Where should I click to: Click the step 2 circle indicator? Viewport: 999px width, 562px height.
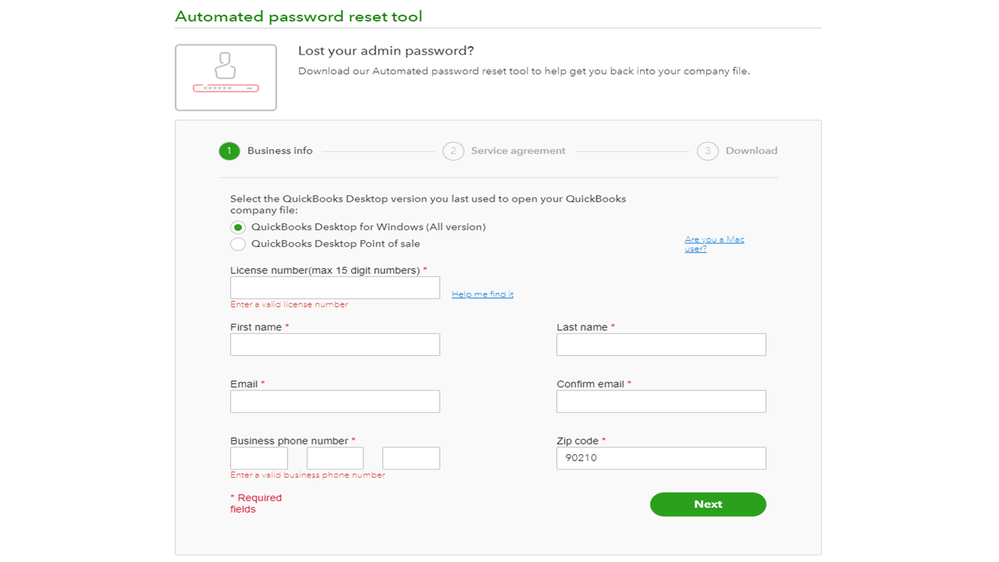click(453, 151)
